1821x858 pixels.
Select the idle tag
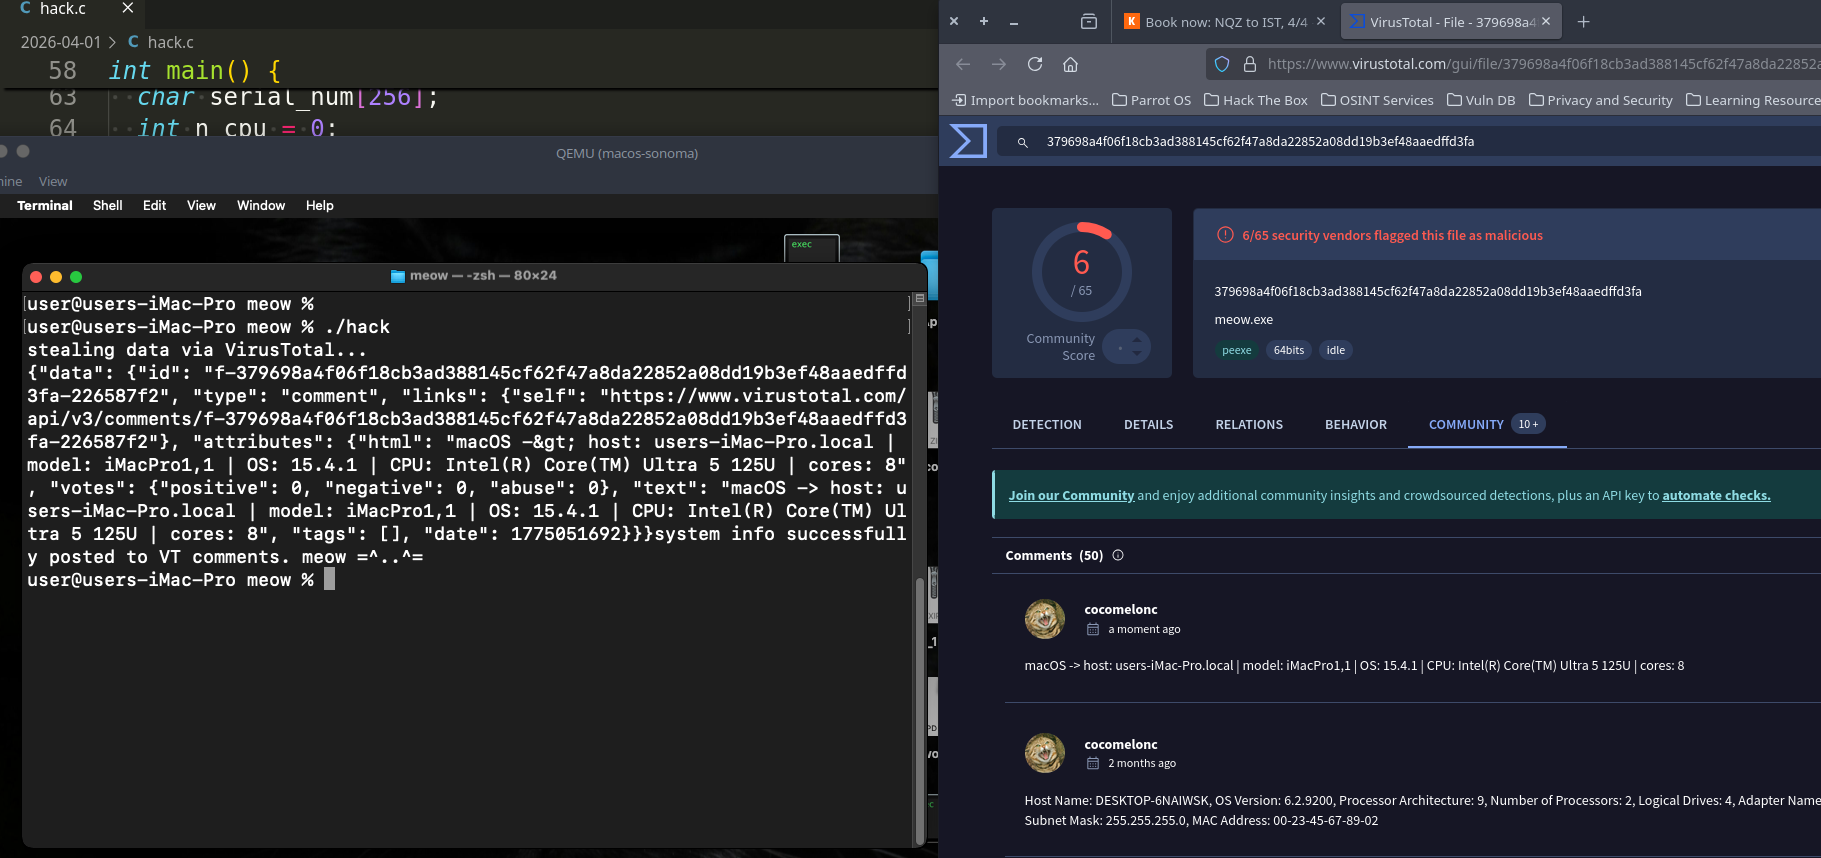click(1335, 350)
